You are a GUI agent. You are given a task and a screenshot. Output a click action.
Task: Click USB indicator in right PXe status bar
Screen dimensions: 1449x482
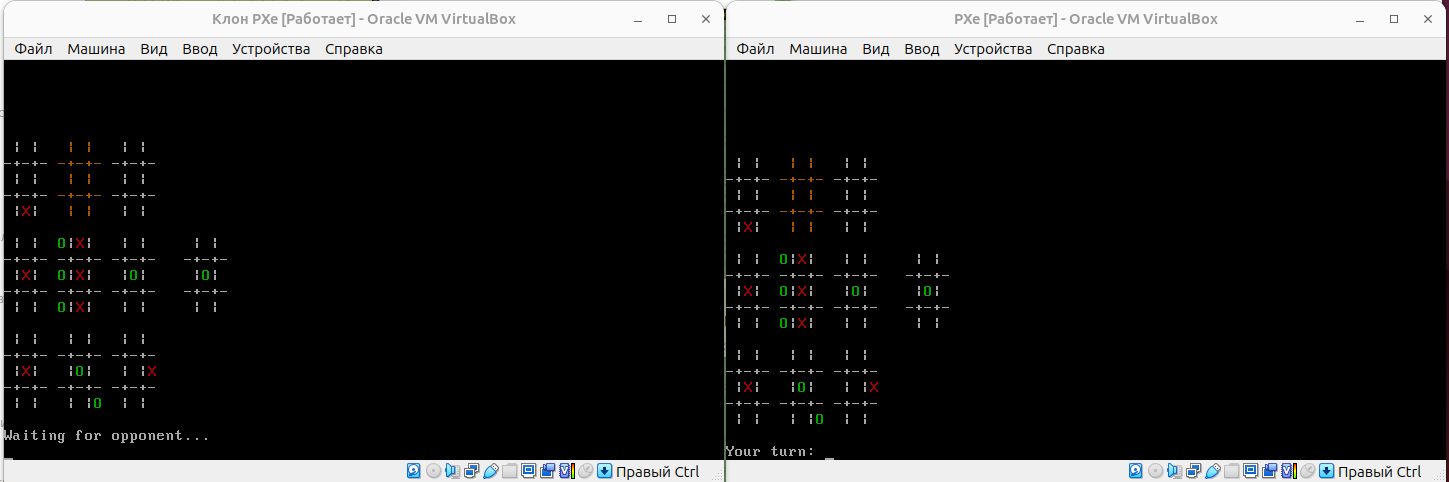1213,471
